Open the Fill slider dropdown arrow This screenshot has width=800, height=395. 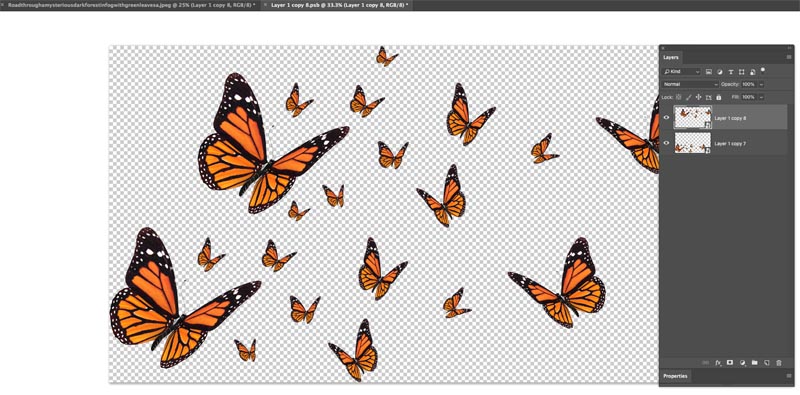click(761, 97)
